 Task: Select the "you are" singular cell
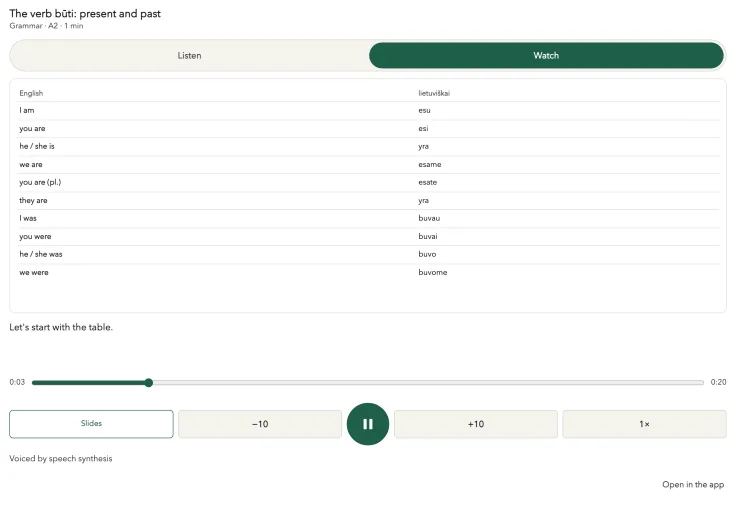[x=32, y=128]
